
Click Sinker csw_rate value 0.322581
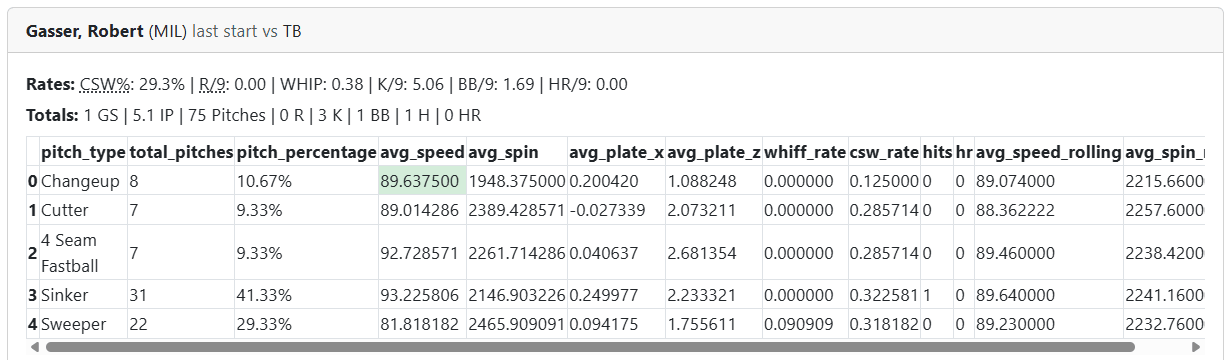coord(884,295)
